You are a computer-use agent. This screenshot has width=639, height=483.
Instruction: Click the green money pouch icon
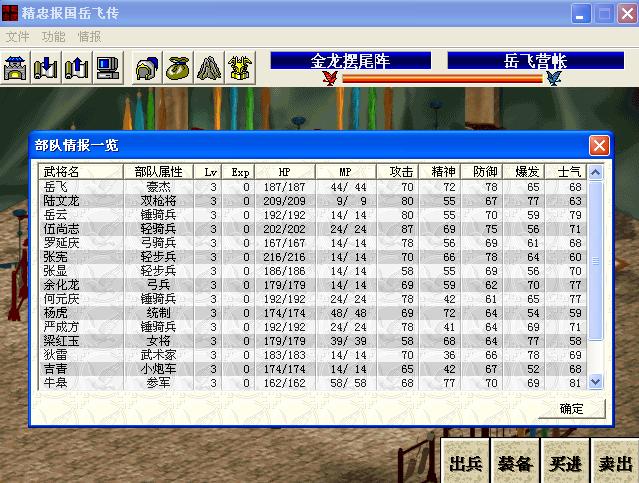pyautogui.click(x=177, y=69)
